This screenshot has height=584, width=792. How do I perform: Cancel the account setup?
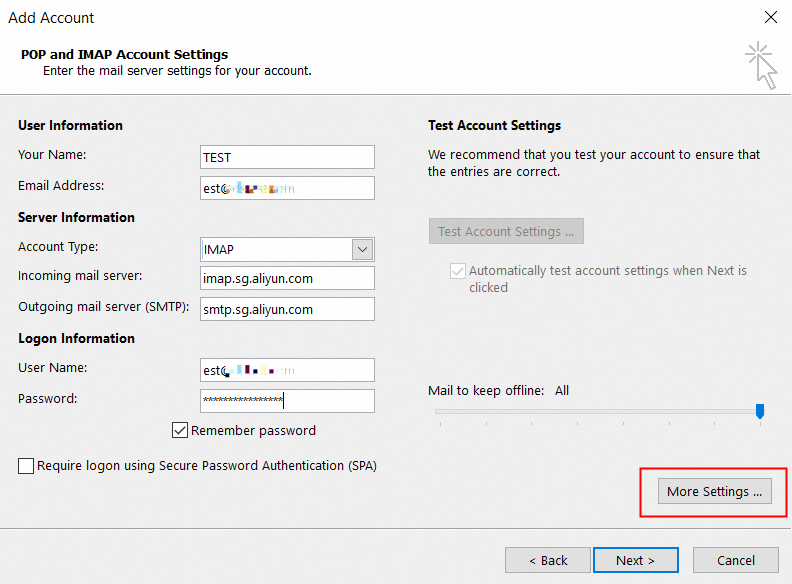(x=736, y=560)
